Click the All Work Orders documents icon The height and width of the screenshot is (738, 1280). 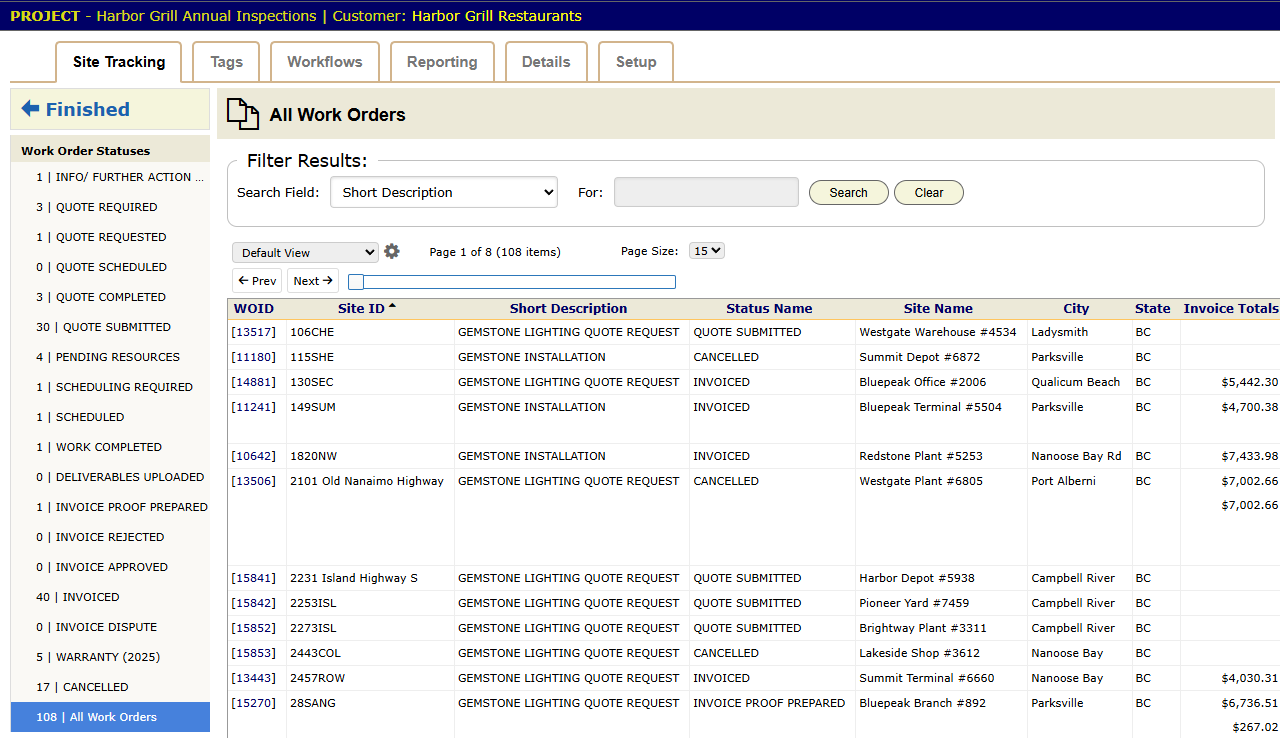coord(242,114)
